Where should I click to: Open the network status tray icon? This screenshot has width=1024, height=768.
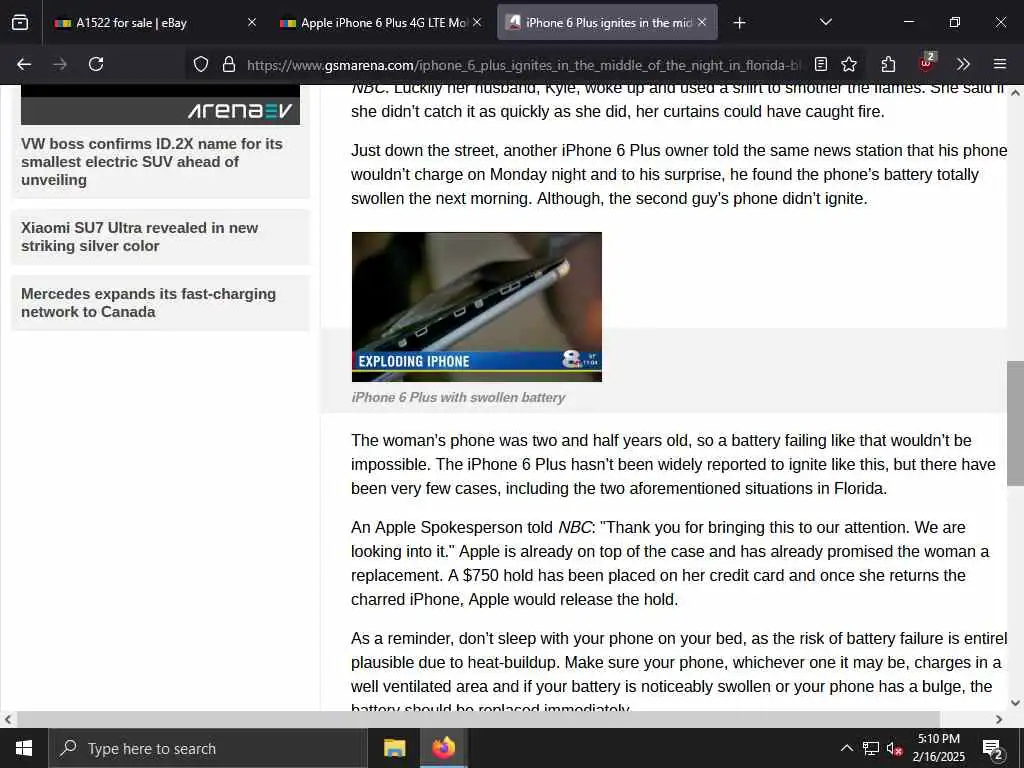point(871,748)
